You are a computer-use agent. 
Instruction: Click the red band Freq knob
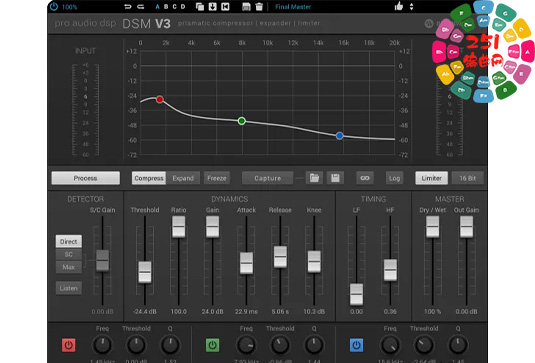click(102, 345)
